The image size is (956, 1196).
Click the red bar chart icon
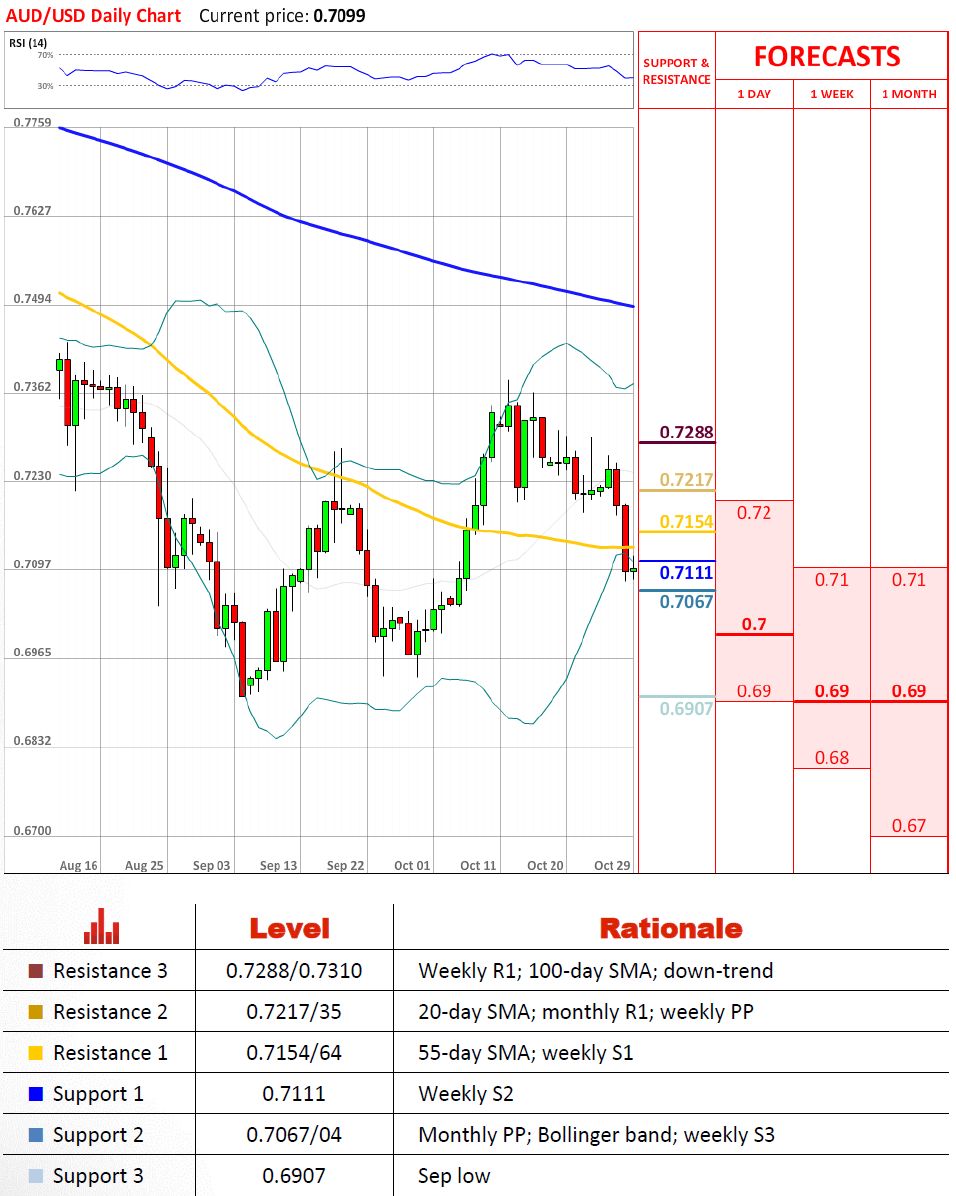[x=101, y=926]
